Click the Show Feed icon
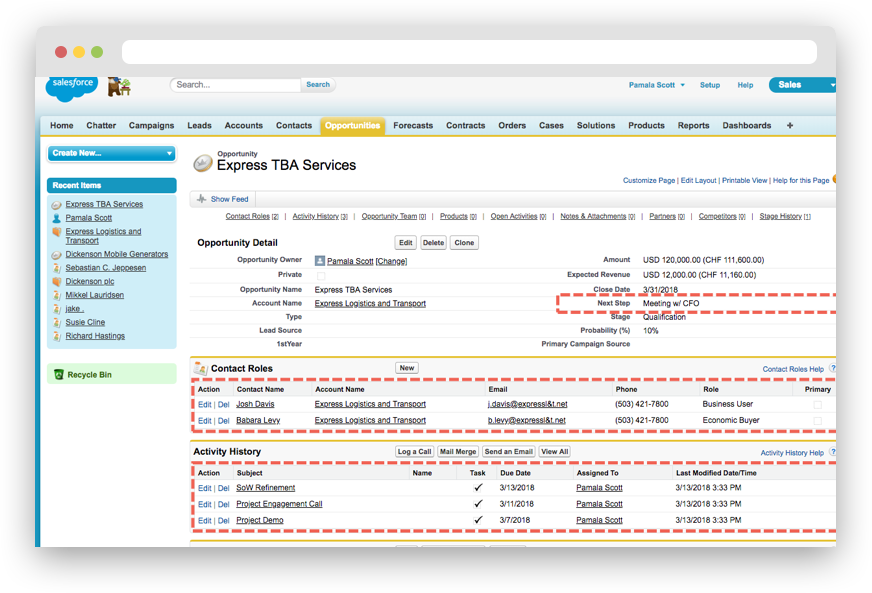Viewport: 872px width, 593px height. [204, 199]
